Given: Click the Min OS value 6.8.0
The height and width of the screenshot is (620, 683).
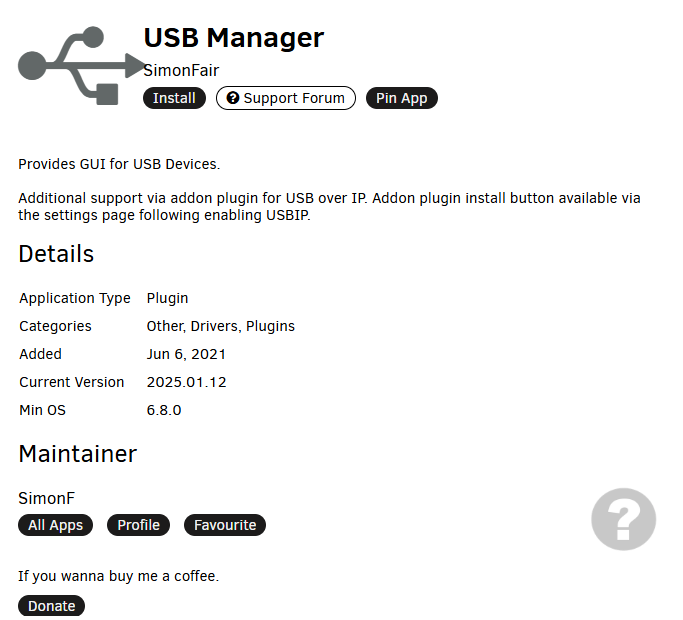Looking at the screenshot, I should (x=164, y=410).
